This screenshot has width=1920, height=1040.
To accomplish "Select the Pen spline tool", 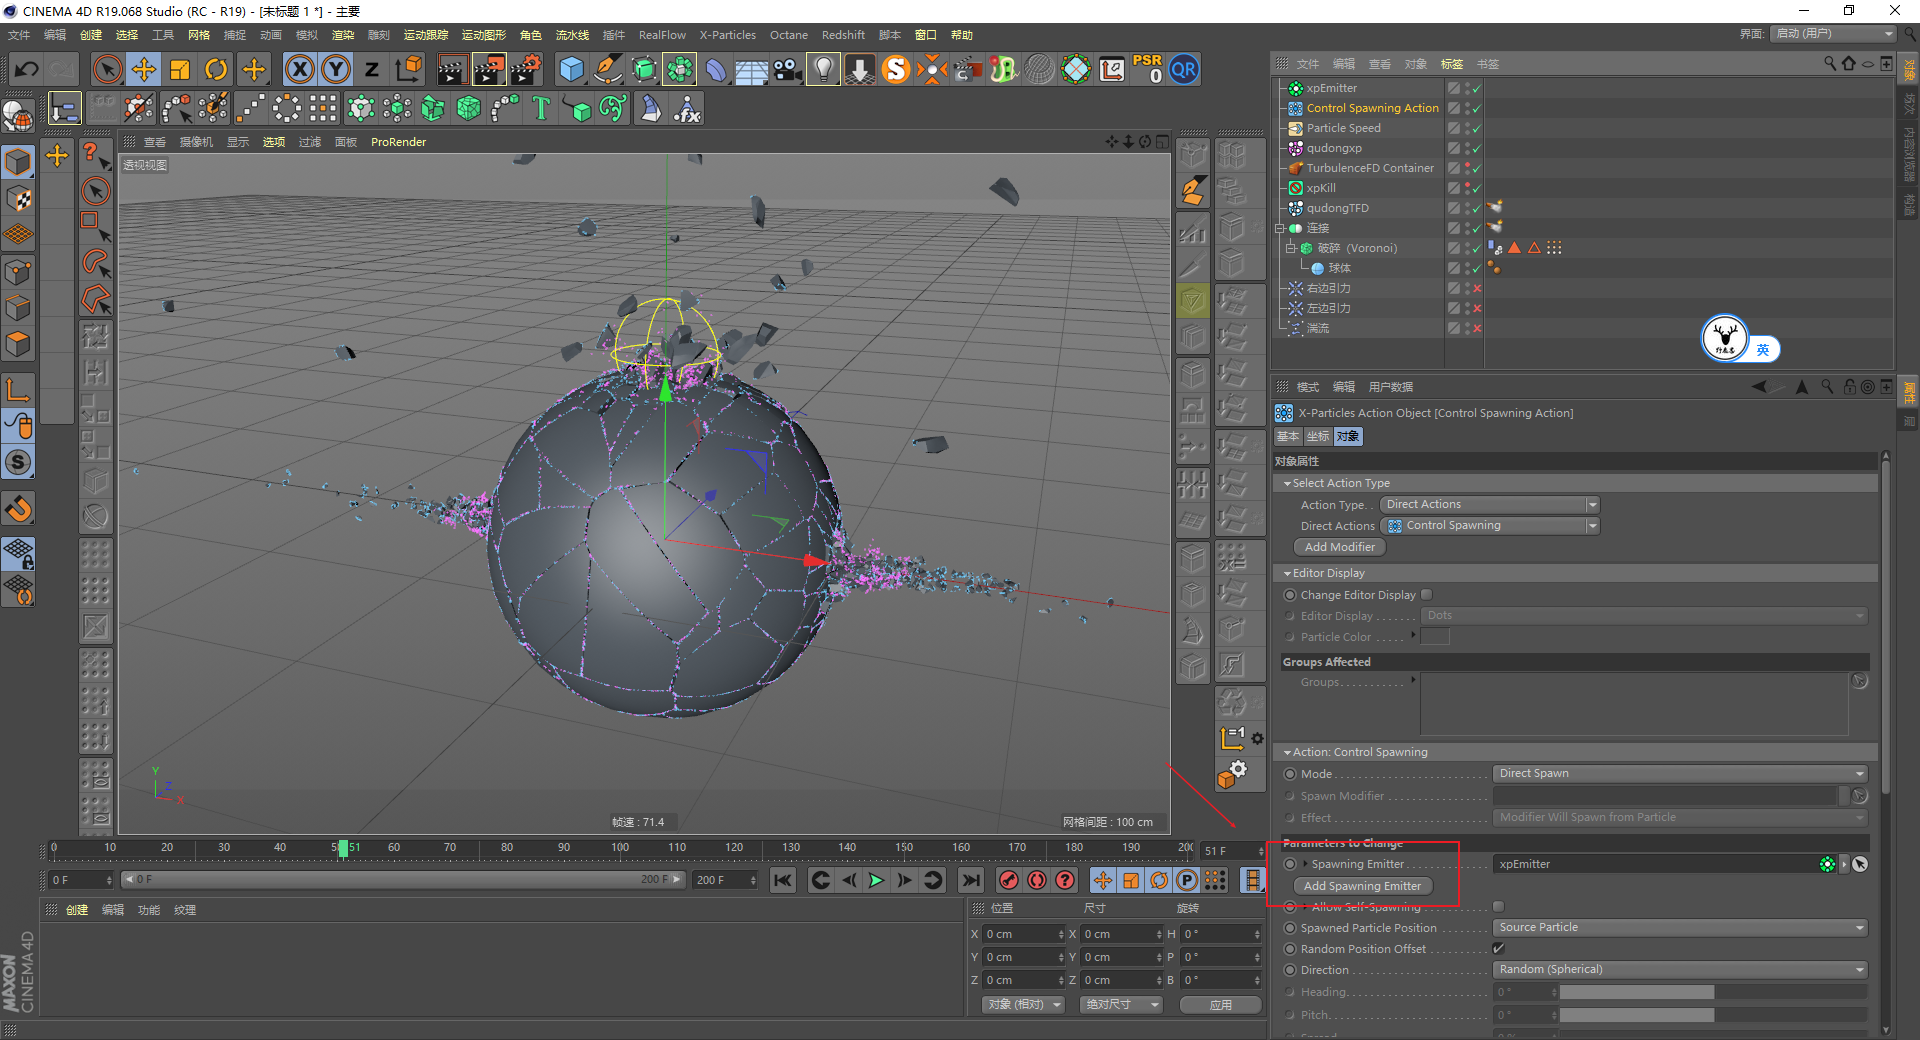I will 608,70.
